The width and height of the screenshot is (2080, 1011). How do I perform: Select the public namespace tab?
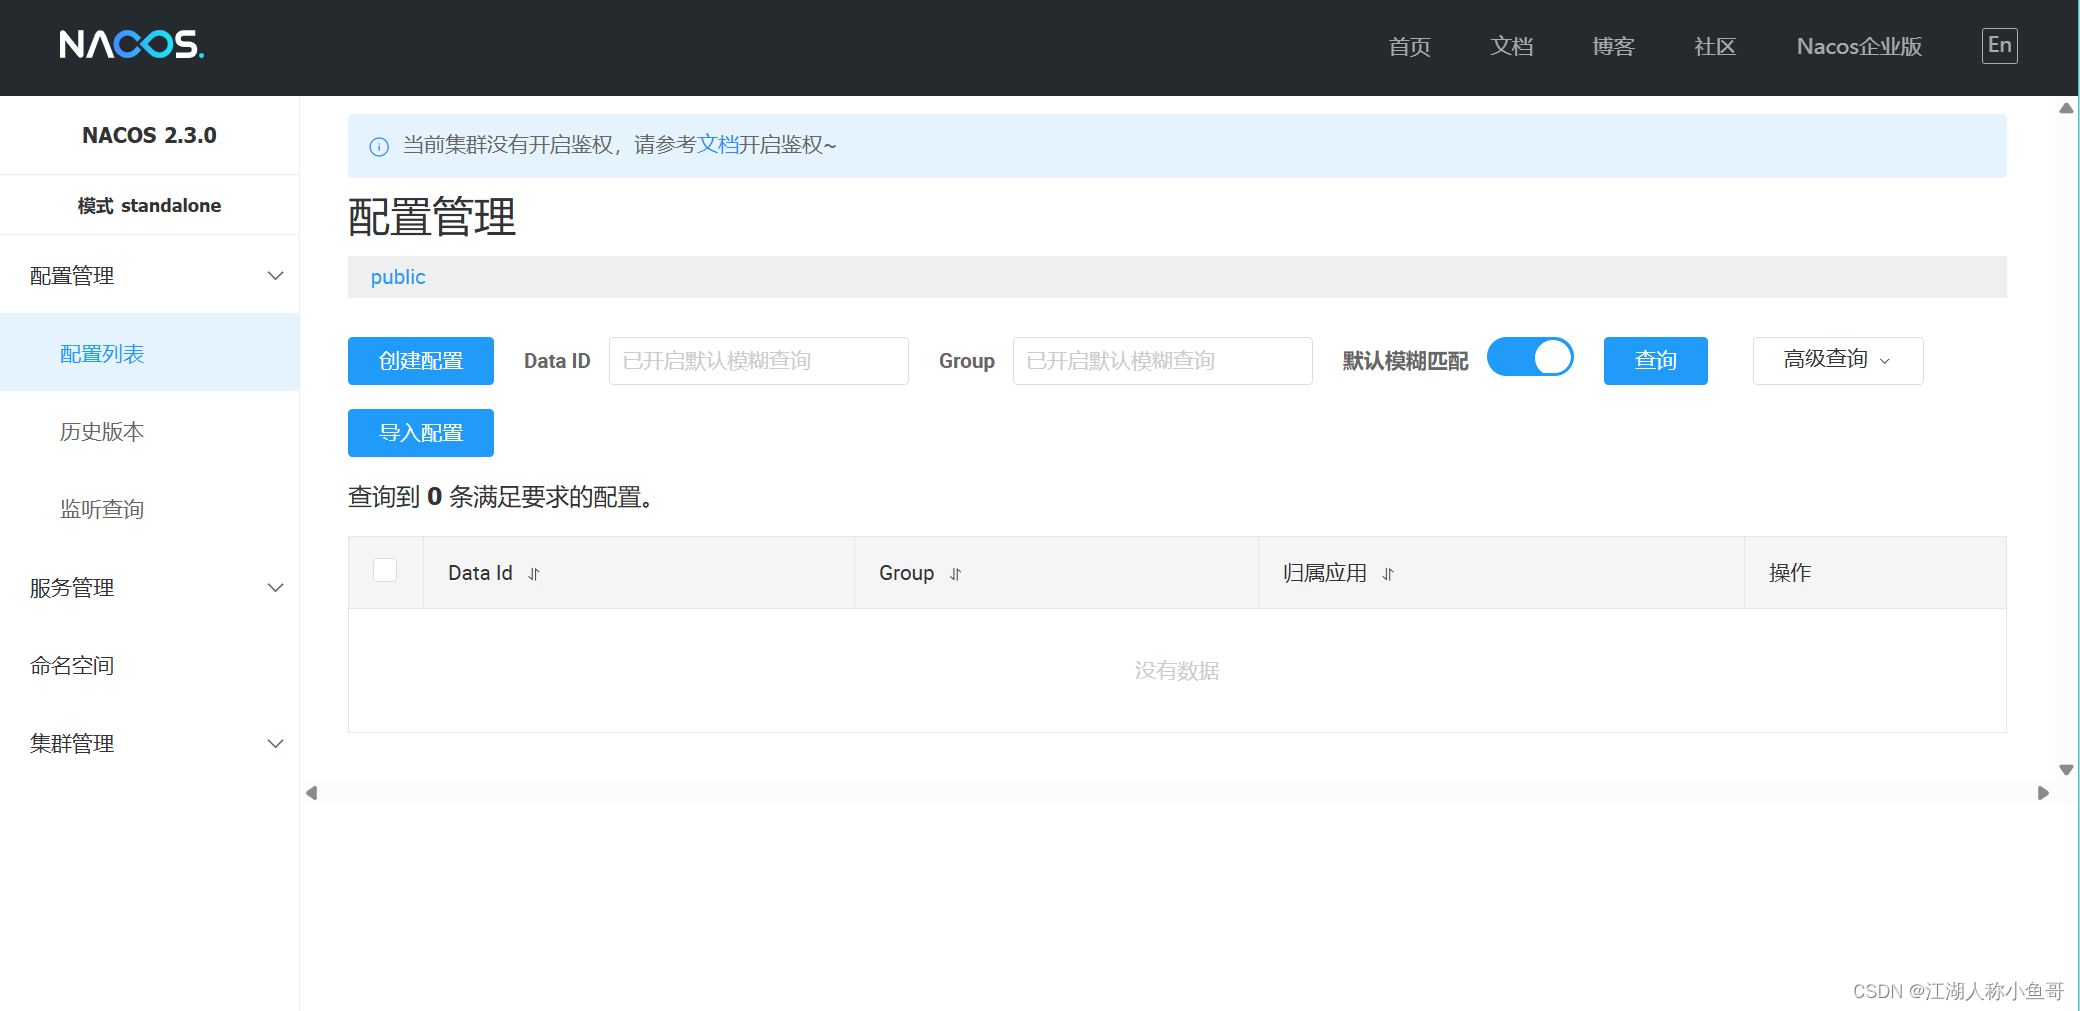(x=398, y=277)
